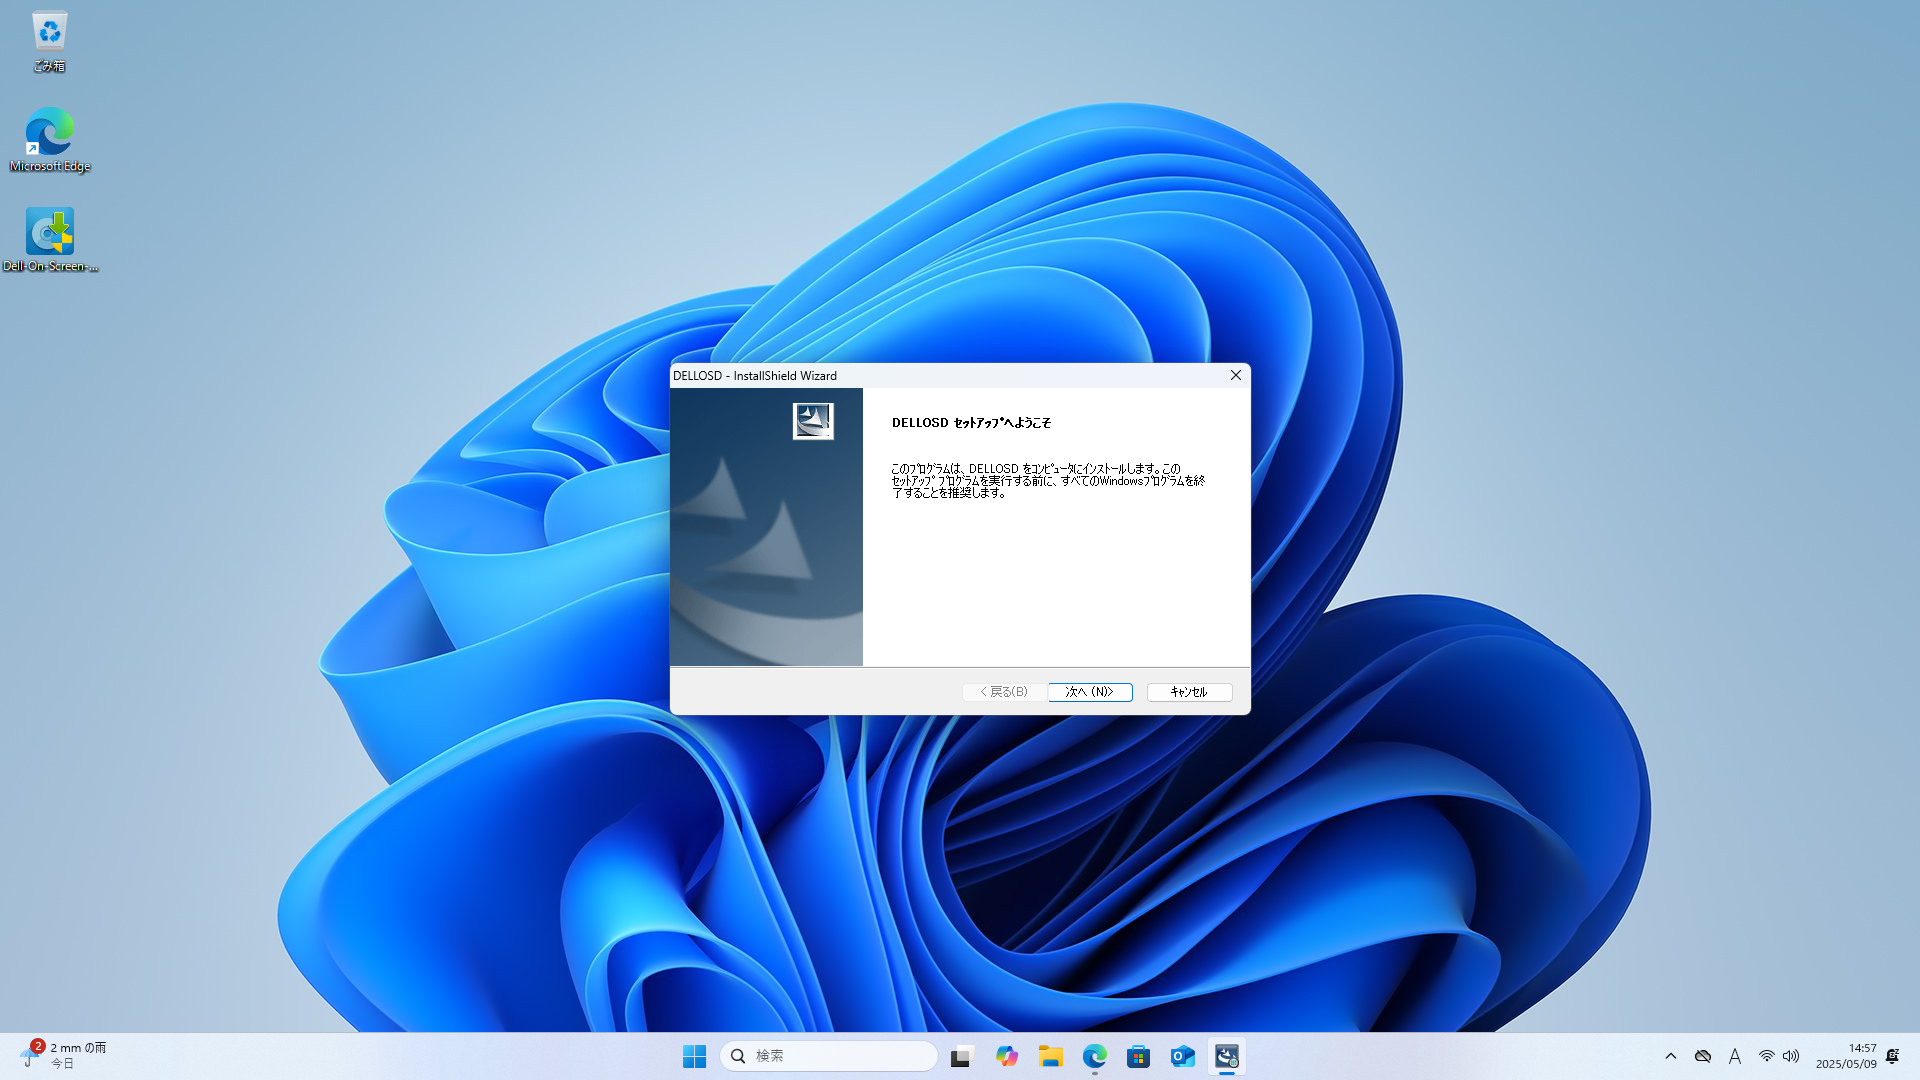Screen dimensions: 1920x1080
Task: Click the DELLOSD セットアップへようこそ heading
Action: point(971,423)
